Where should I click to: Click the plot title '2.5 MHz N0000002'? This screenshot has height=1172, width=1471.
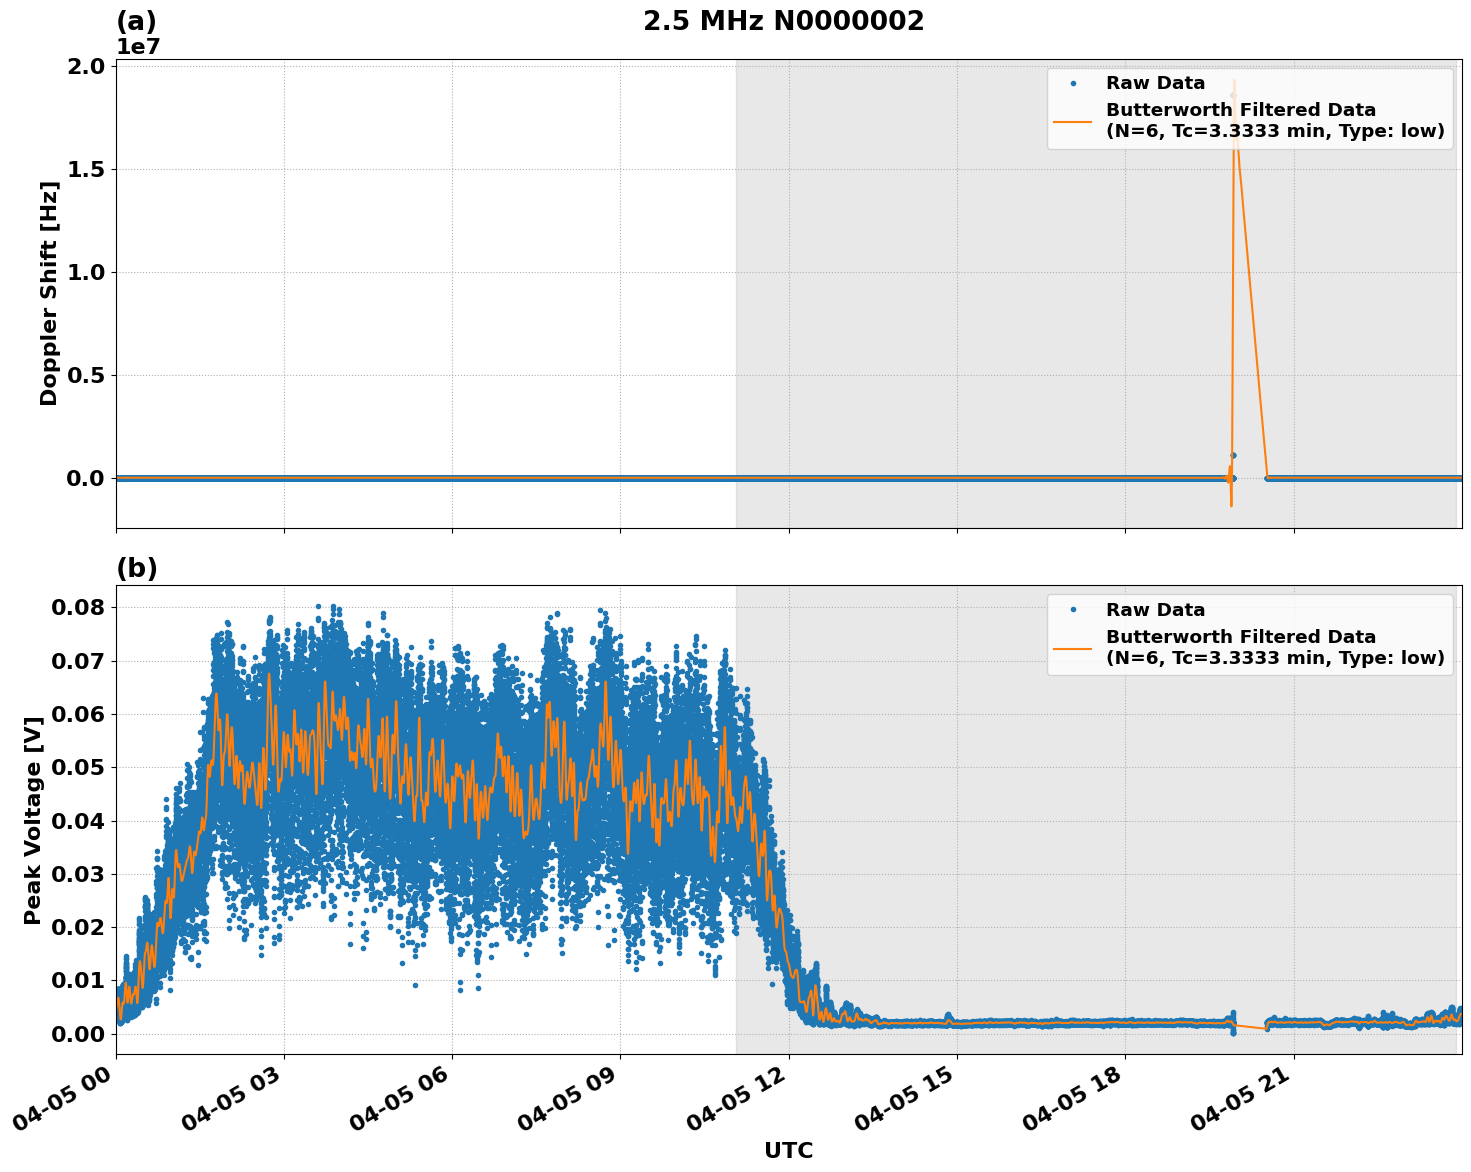pyautogui.click(x=783, y=21)
